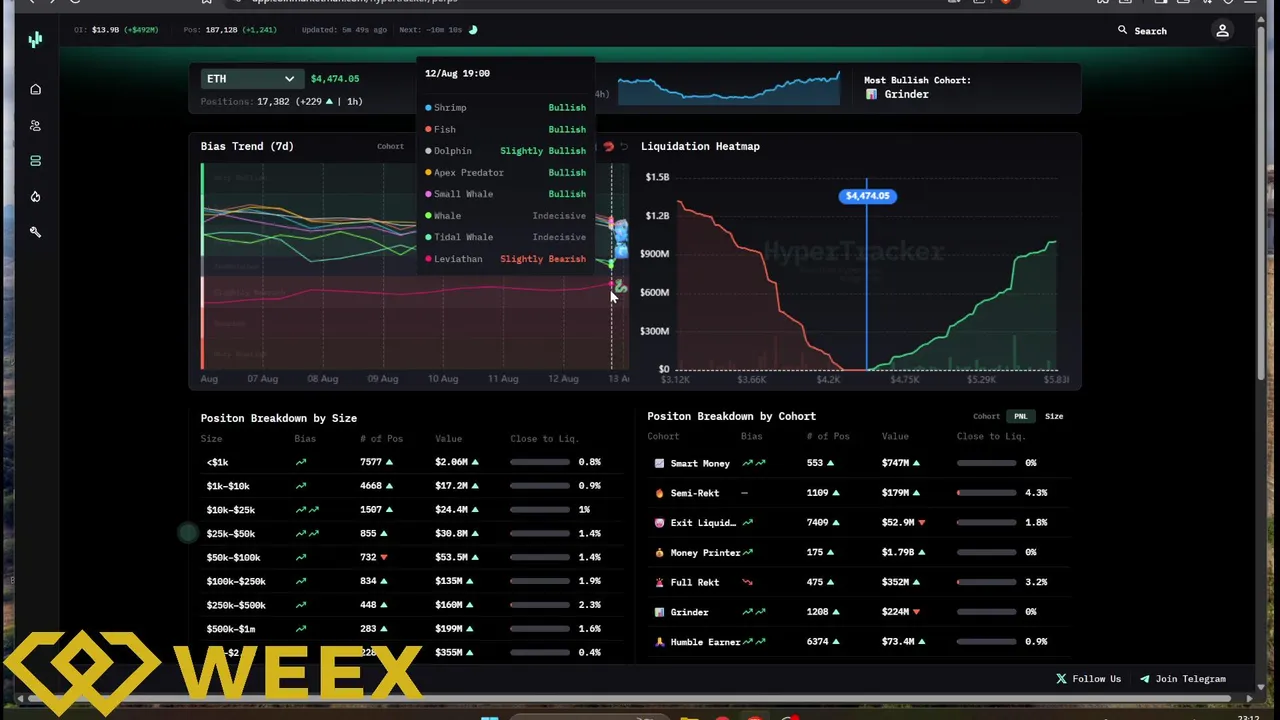Sort by the Value column in size table
The height and width of the screenshot is (720, 1280).
(x=449, y=439)
